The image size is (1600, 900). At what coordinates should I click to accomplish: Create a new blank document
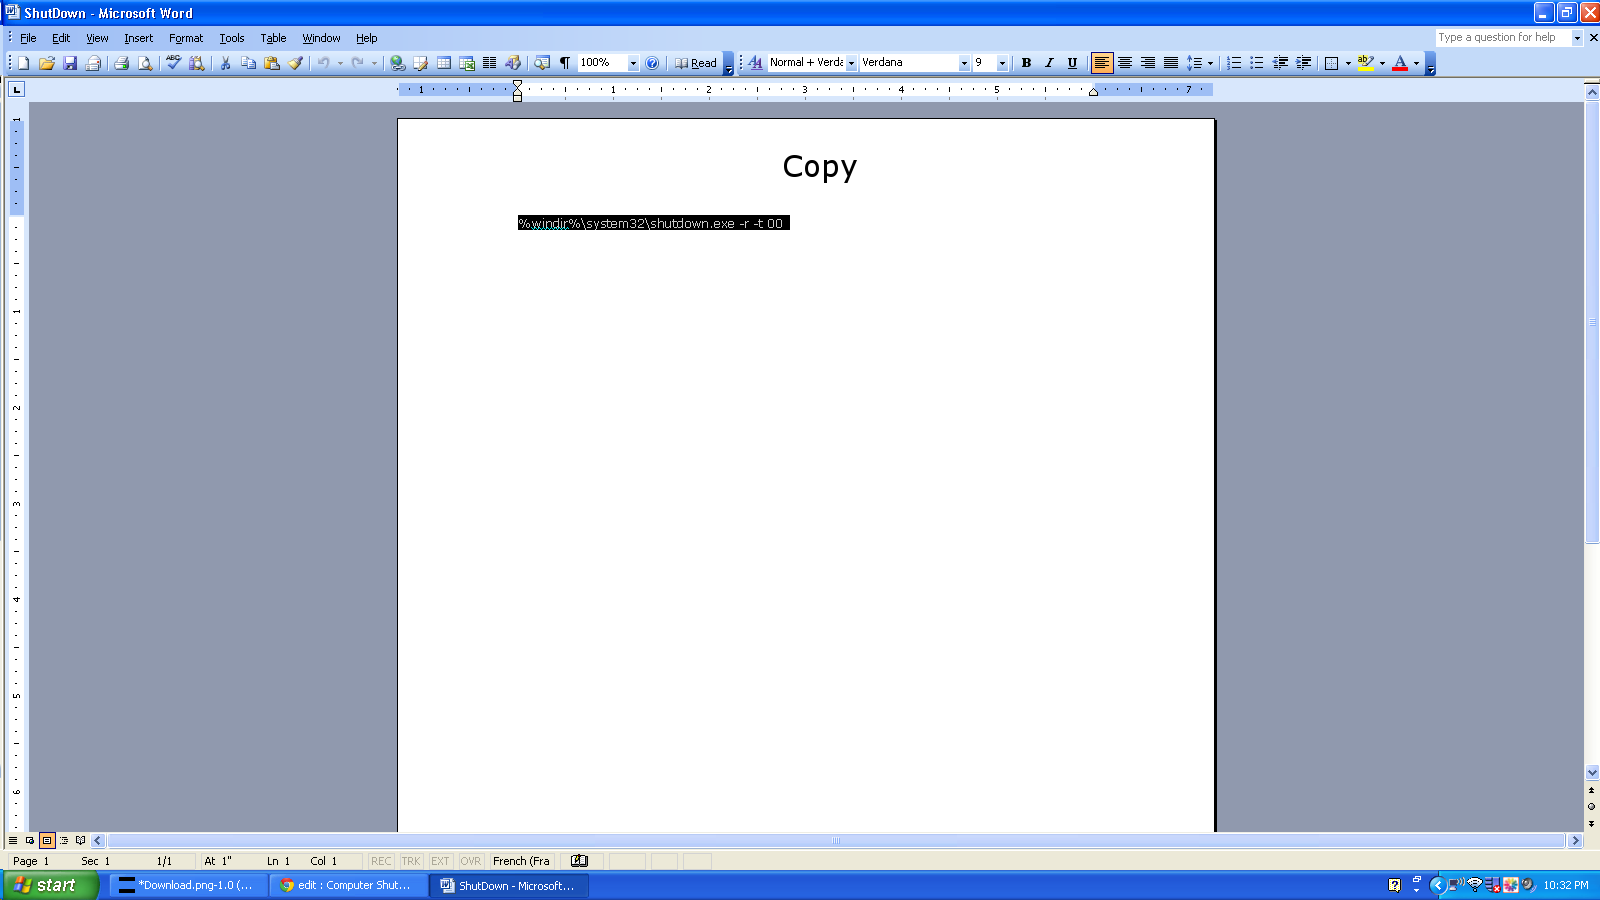coord(24,63)
